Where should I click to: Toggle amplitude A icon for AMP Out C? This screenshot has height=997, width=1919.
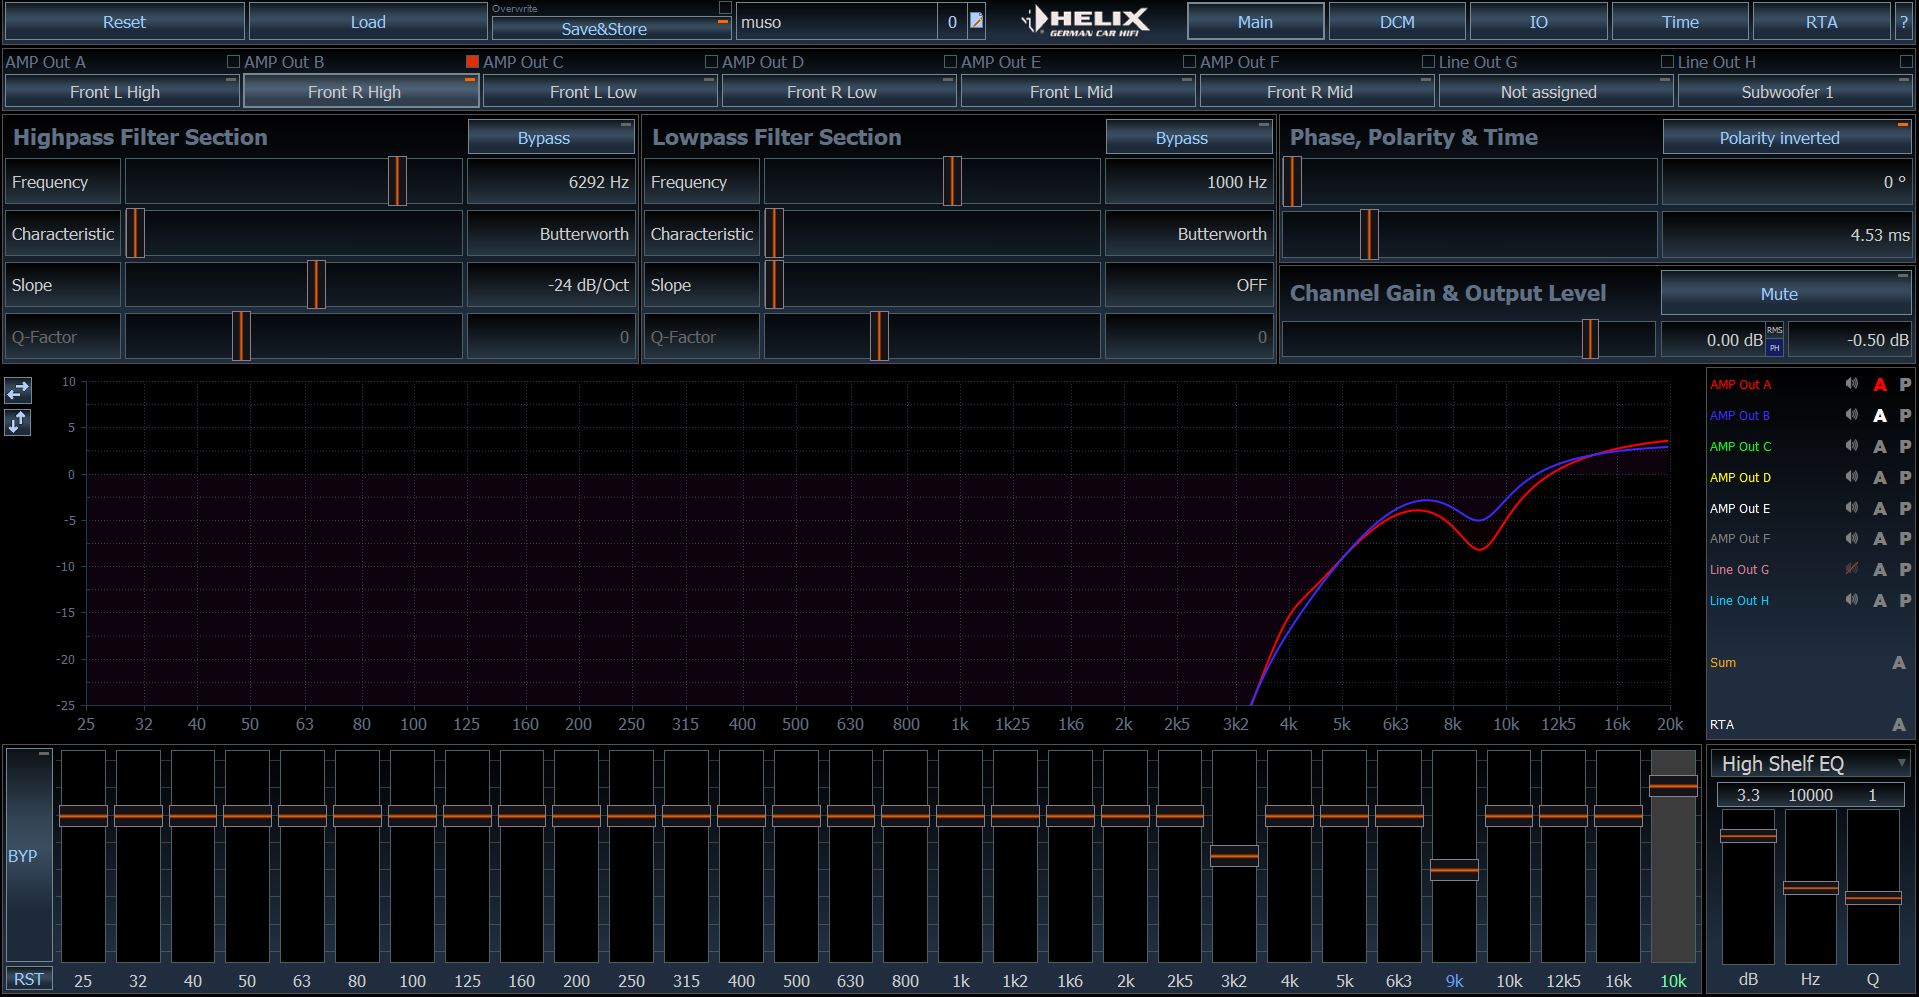pyautogui.click(x=1880, y=446)
